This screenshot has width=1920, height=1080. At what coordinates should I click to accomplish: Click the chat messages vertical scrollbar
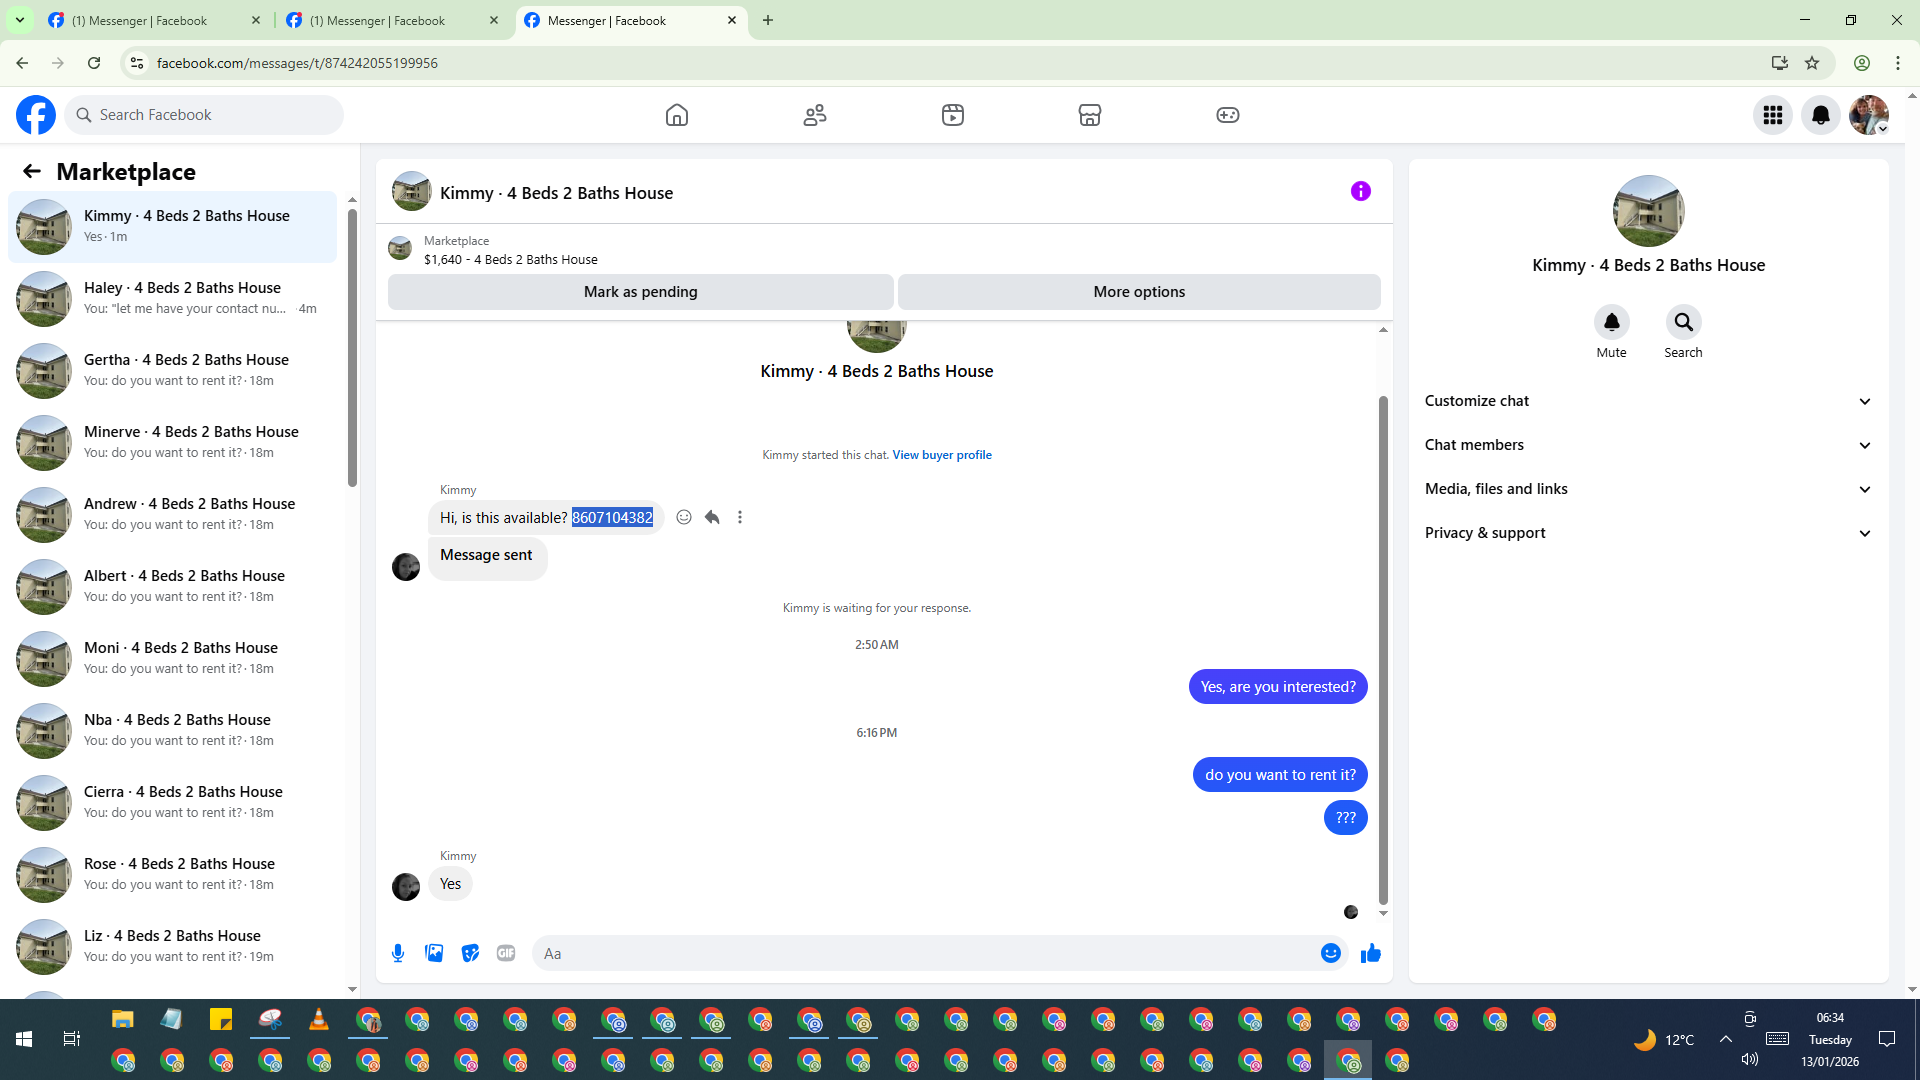tap(1383, 650)
